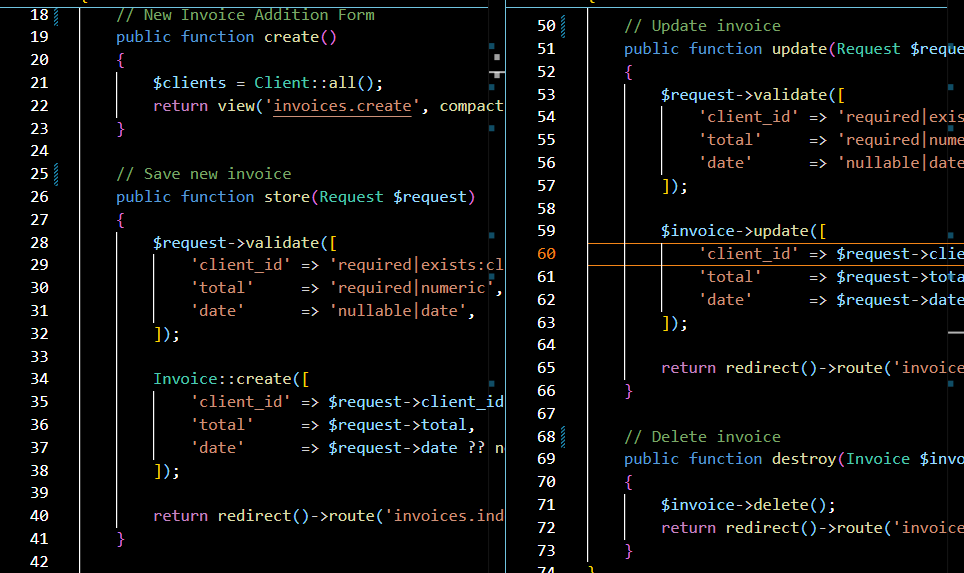Click 'Request' type hint on line 51
964x573 pixels.
click(x=868, y=49)
